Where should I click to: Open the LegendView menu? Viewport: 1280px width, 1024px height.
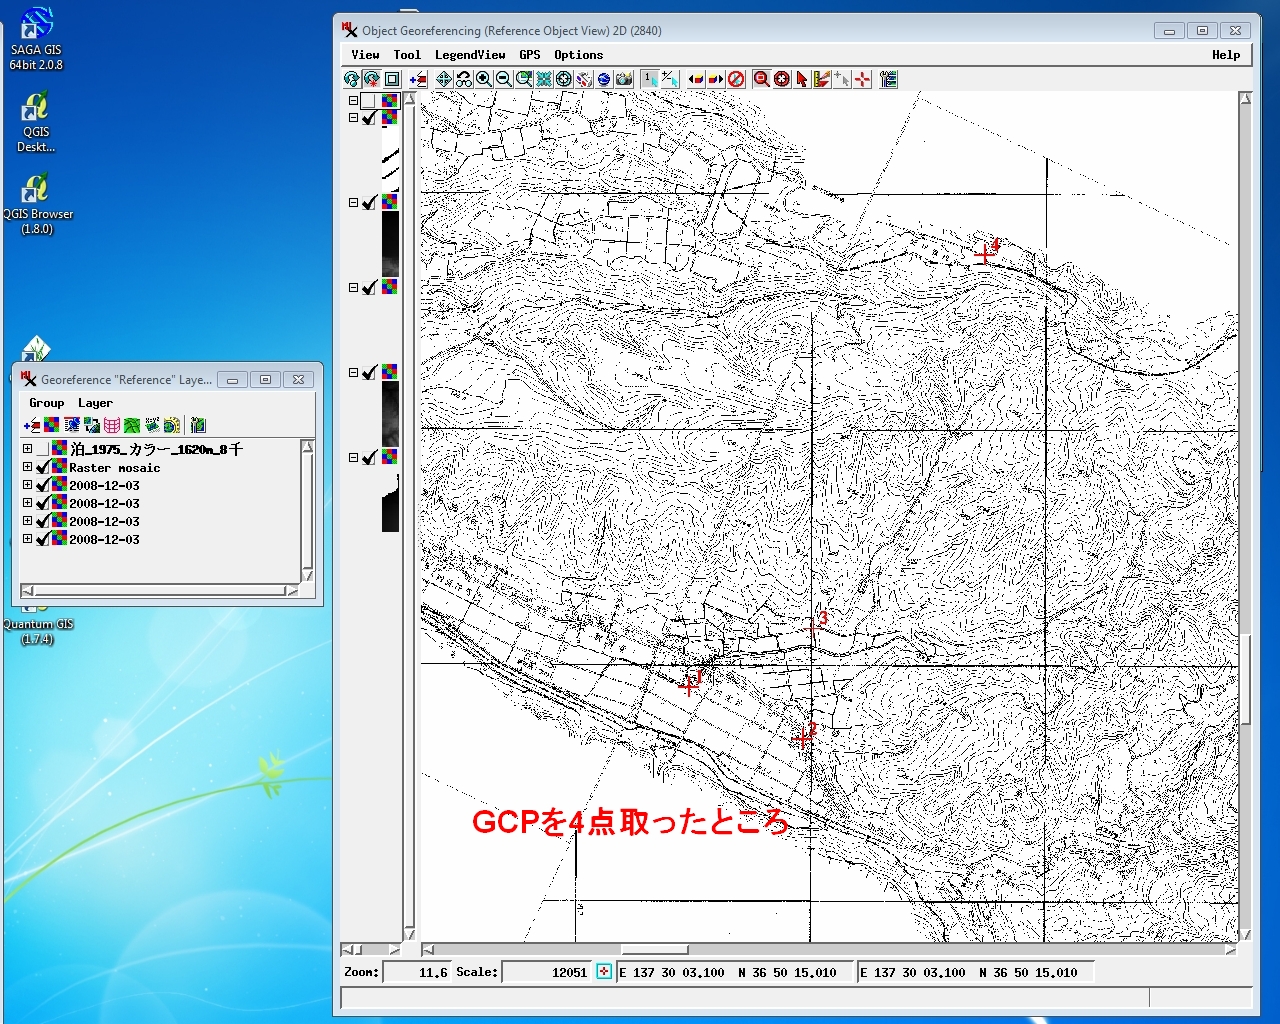point(469,55)
